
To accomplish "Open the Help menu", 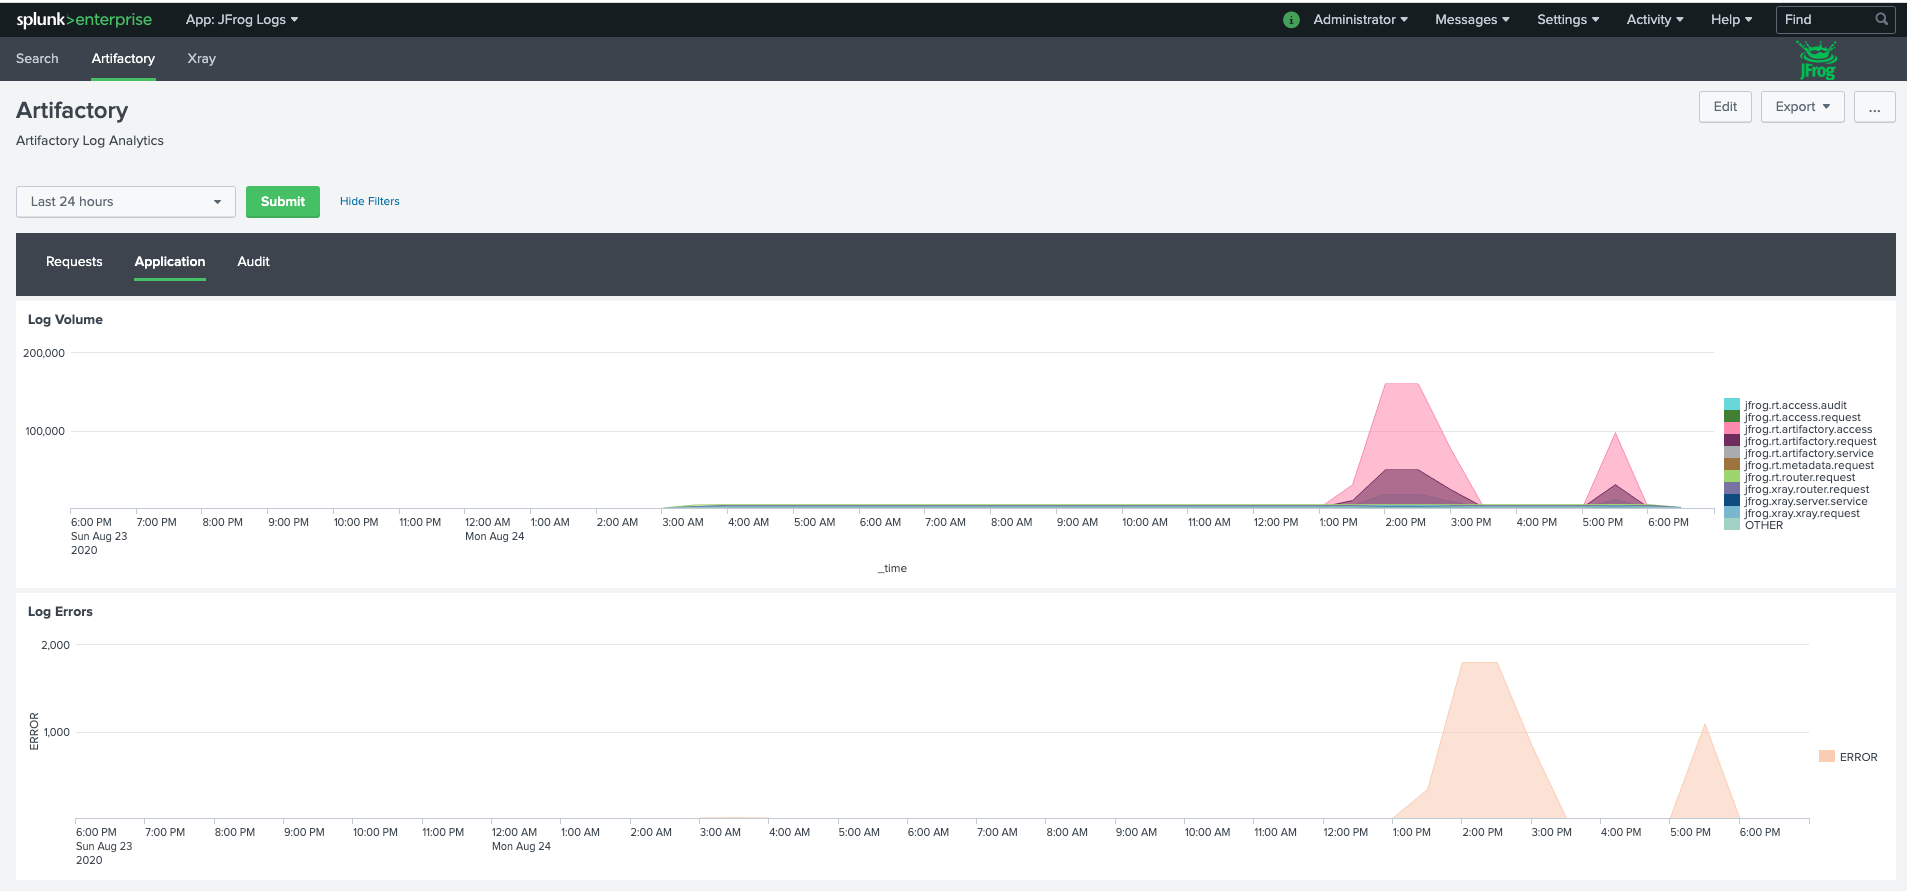I will tap(1731, 19).
